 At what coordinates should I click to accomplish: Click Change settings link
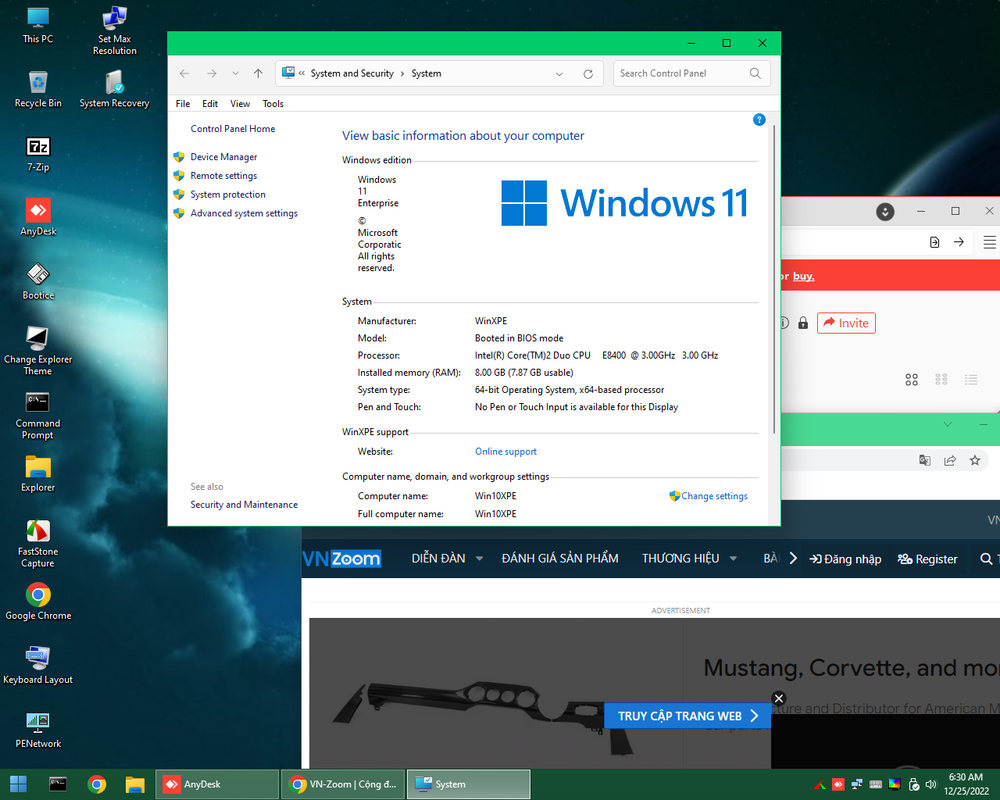[x=714, y=496]
